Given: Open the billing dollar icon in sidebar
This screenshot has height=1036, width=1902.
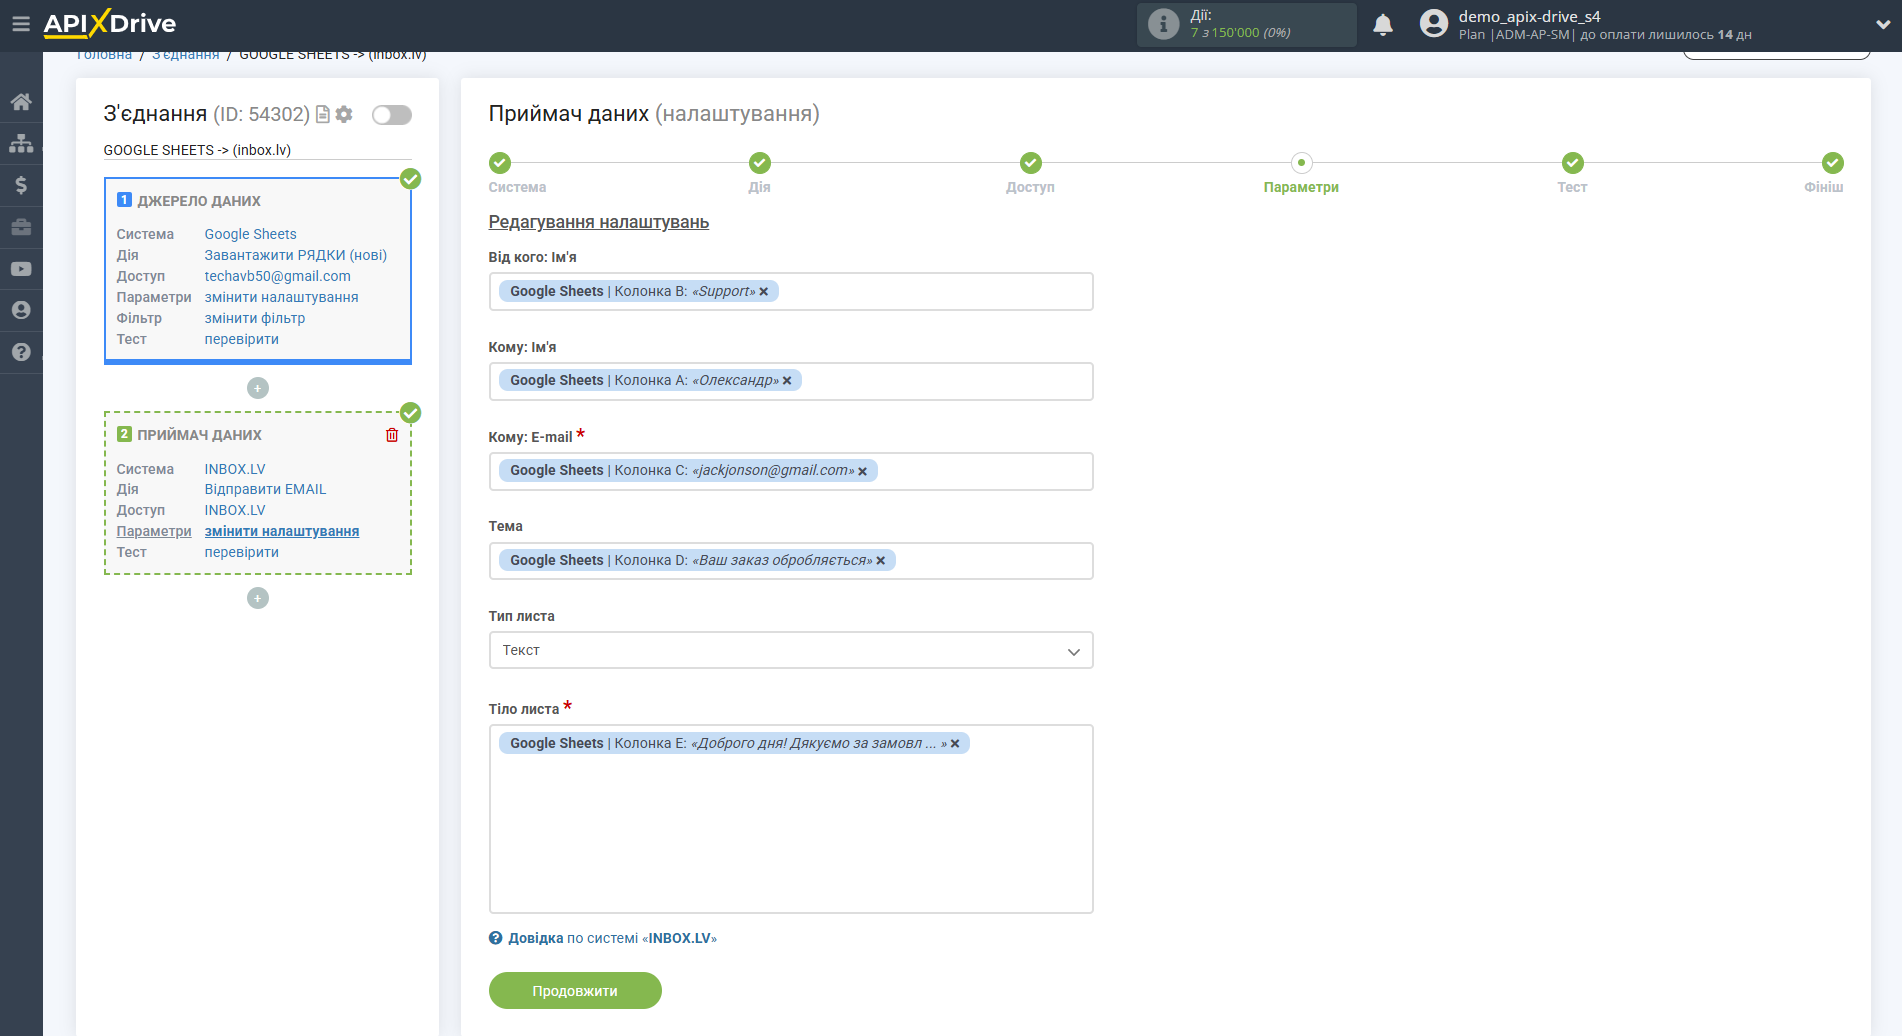Looking at the screenshot, I should point(21,185).
